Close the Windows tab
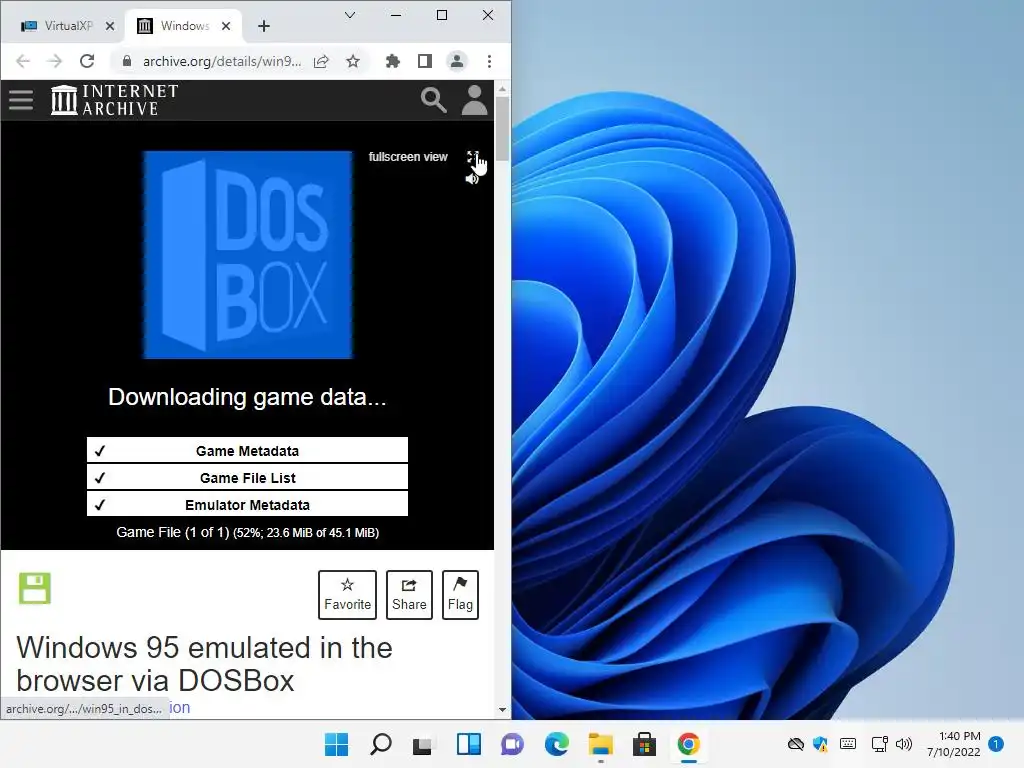The height and width of the screenshot is (768, 1024). tap(226, 26)
